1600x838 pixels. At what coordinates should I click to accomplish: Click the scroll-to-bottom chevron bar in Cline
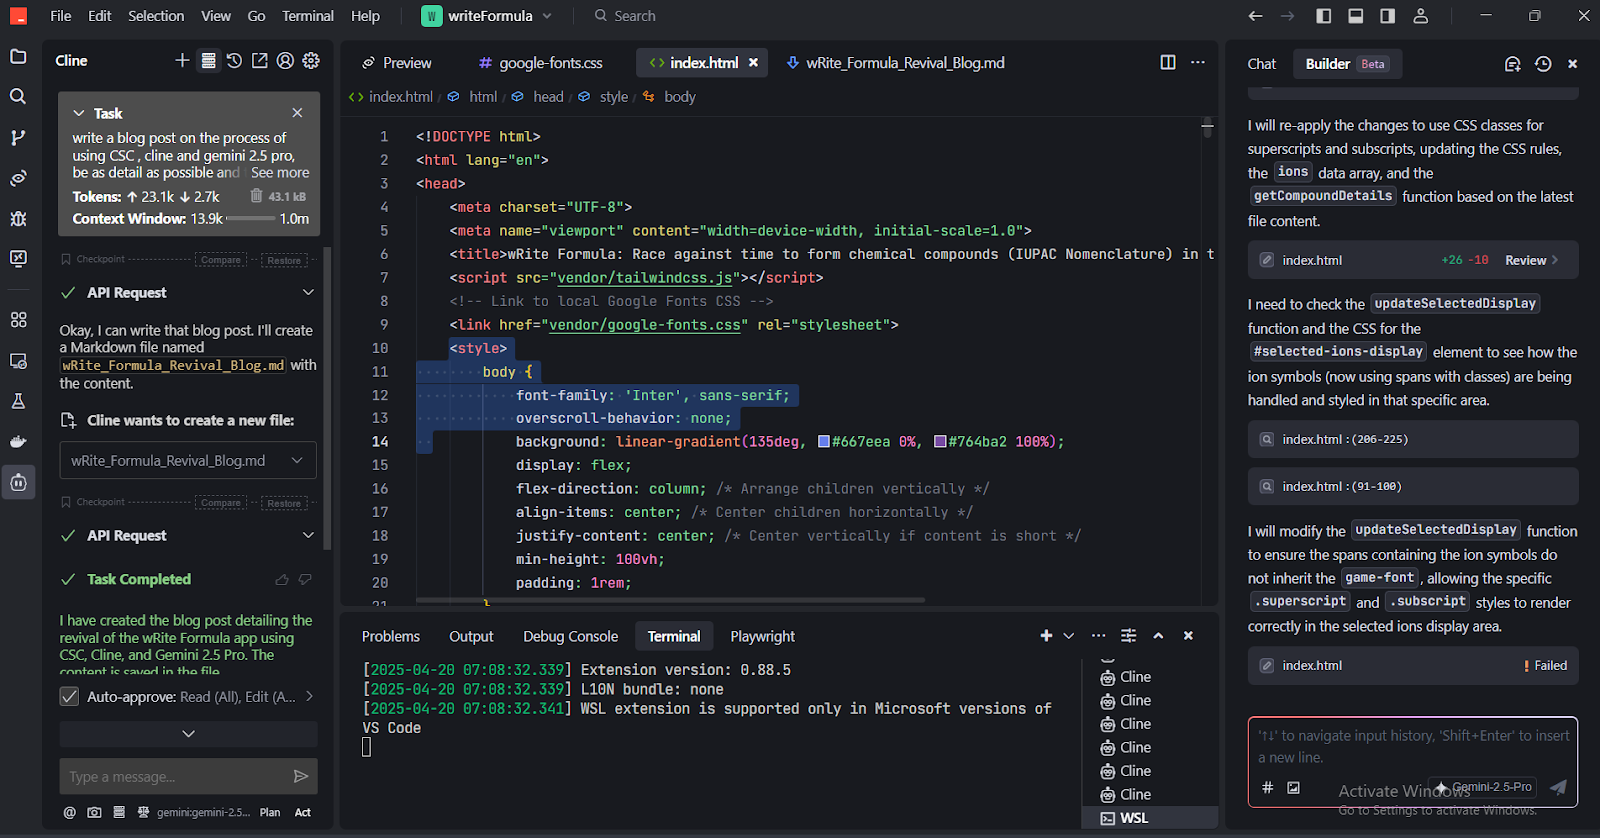pyautogui.click(x=188, y=734)
